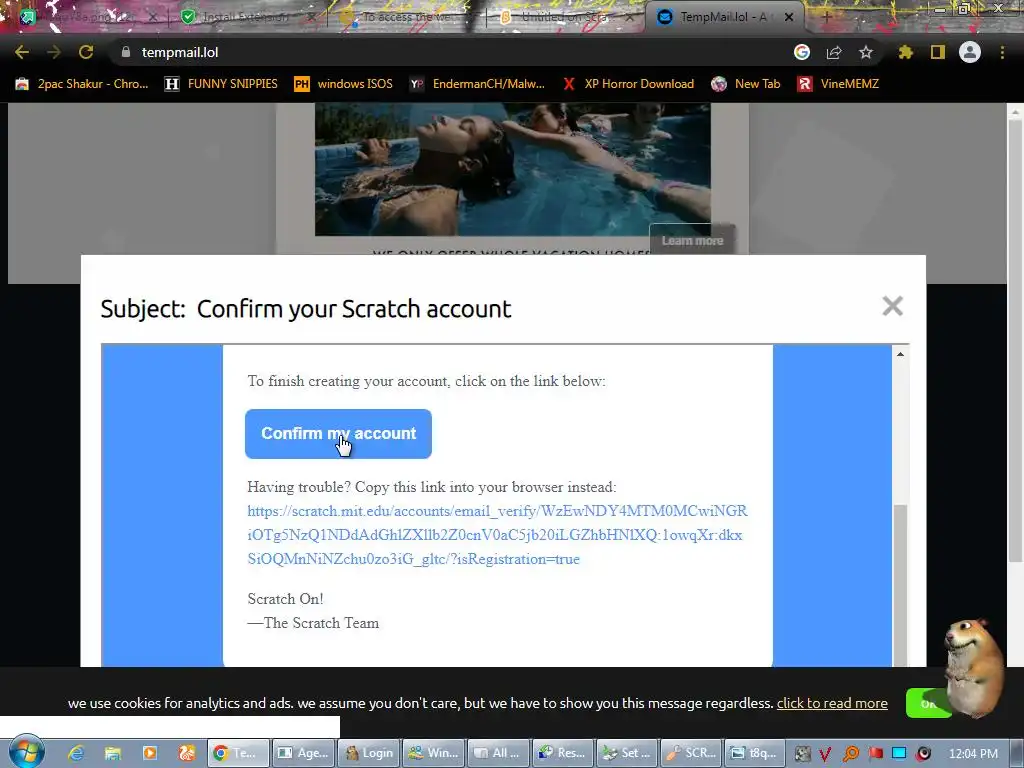This screenshot has height=768, width=1024.
Task: Switch to 'All ...' taskbar window
Action: (499, 753)
